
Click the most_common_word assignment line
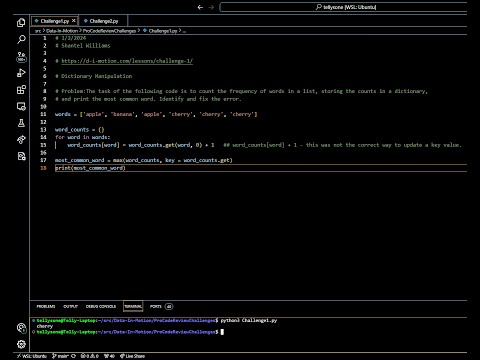pos(144,160)
